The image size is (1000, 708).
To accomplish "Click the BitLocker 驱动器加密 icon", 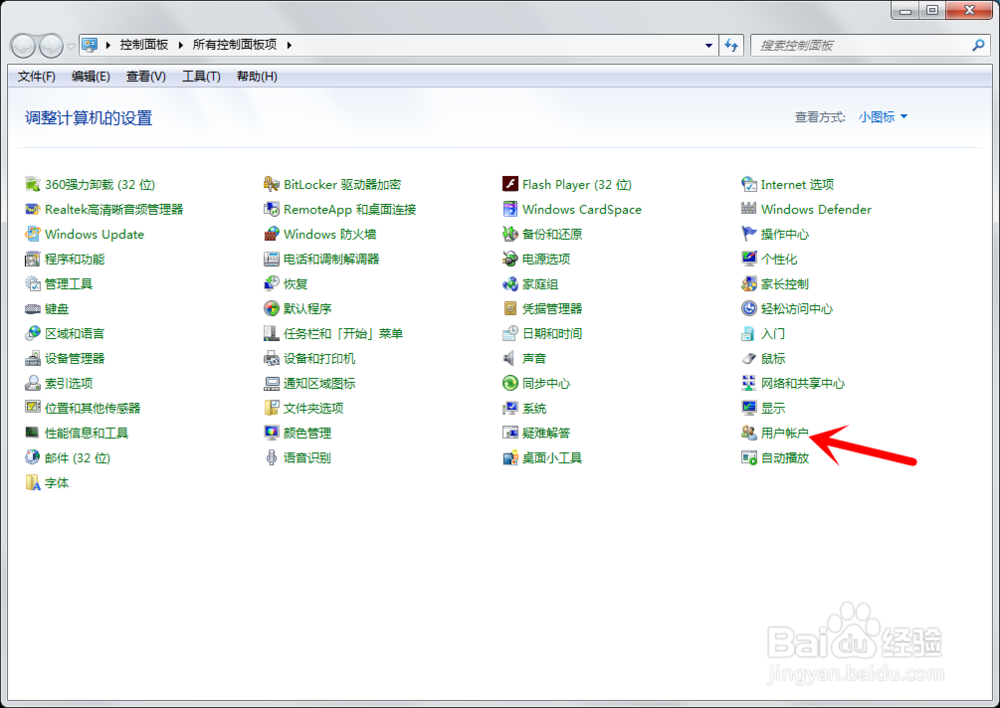I will tap(272, 184).
